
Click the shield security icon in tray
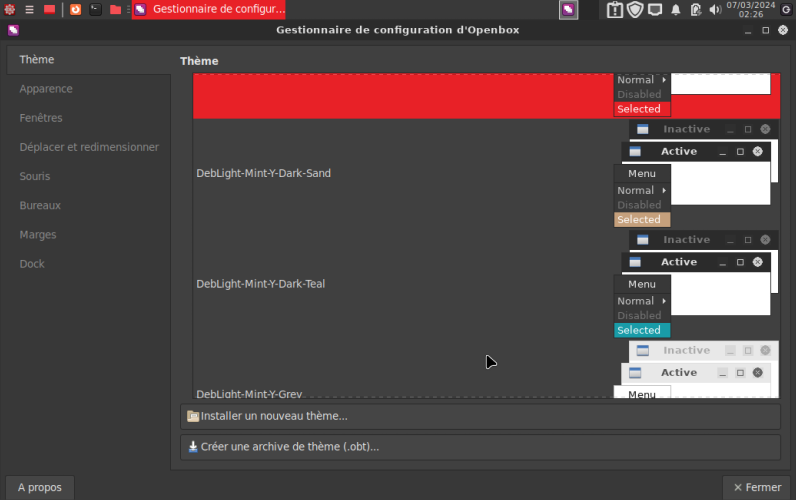[x=635, y=10]
